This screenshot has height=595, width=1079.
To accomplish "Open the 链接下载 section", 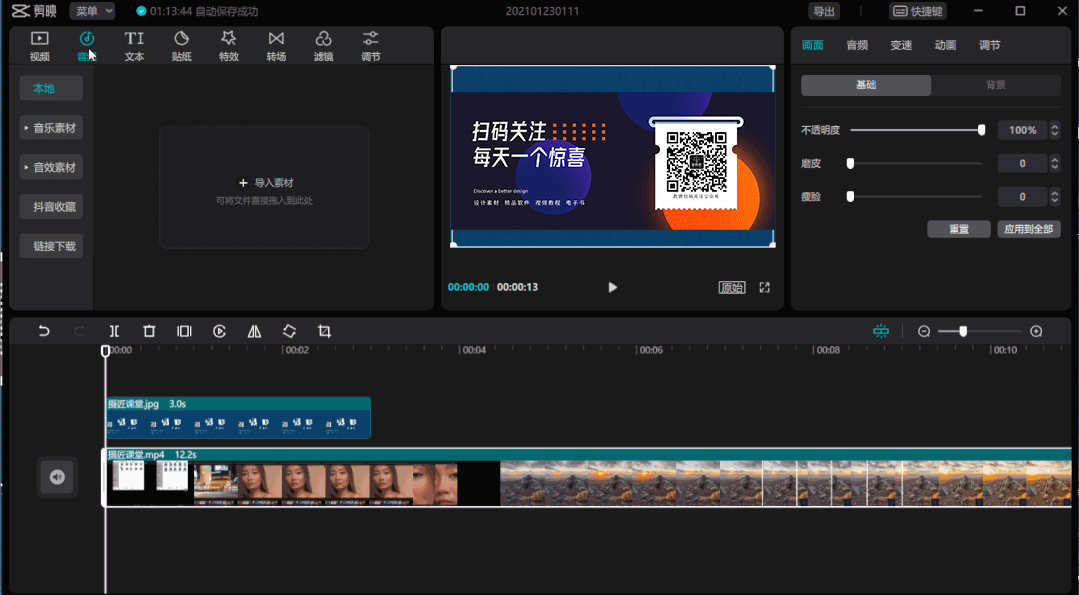I will (x=52, y=246).
